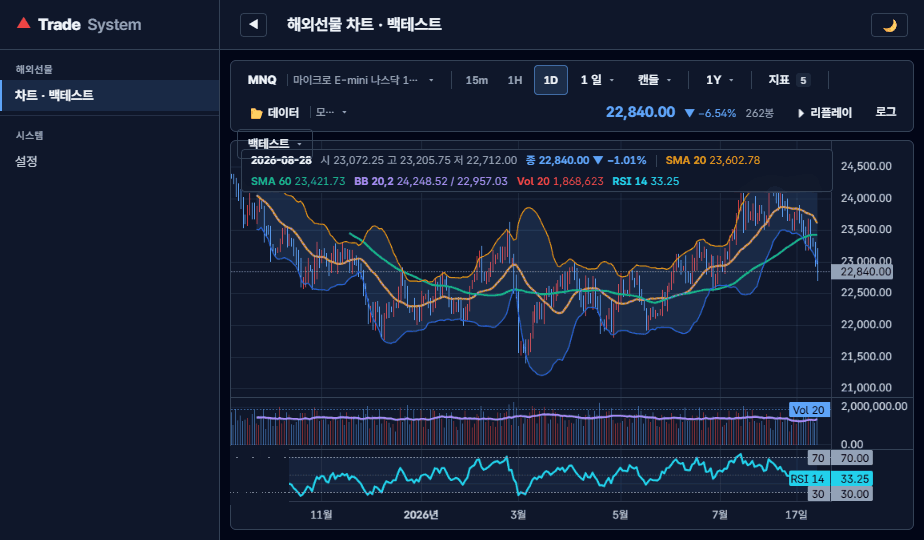Viewport: 924px width, 540px height.
Task: Open the 캔들 chart type dropdown
Action: click(654, 80)
